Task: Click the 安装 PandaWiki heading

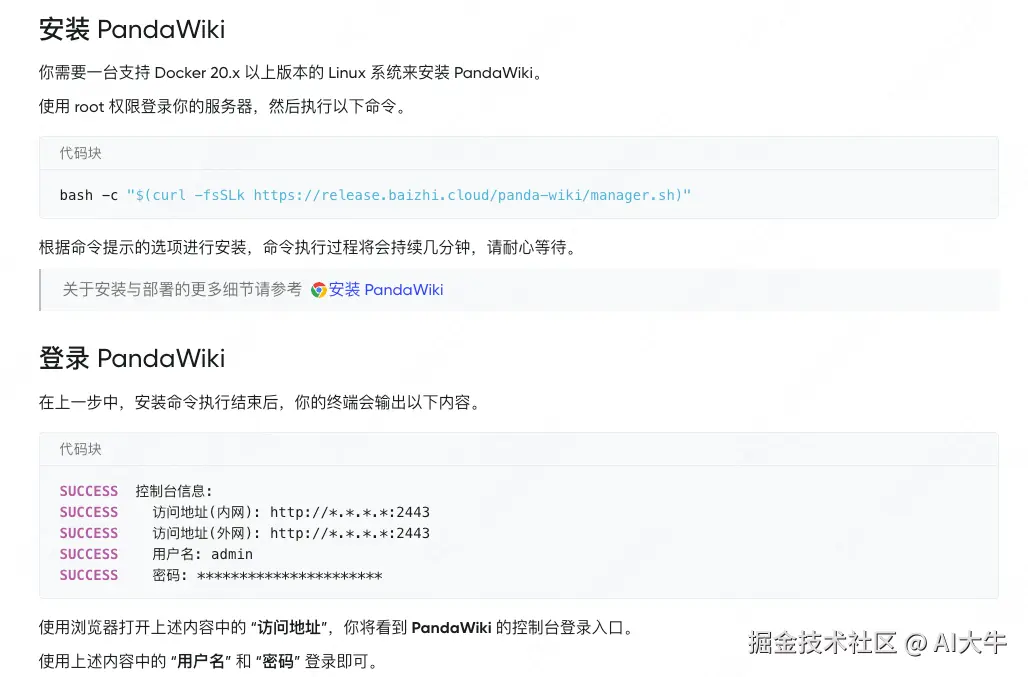Action: pos(132,29)
